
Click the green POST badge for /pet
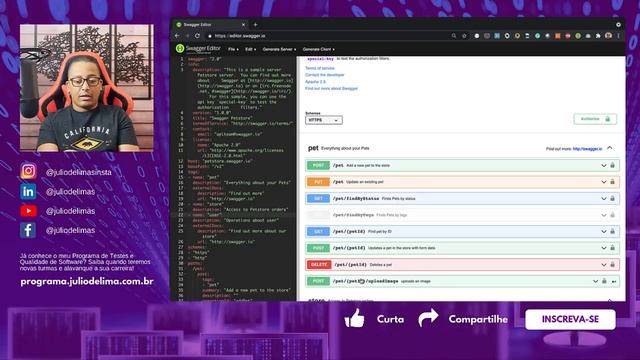coord(318,165)
